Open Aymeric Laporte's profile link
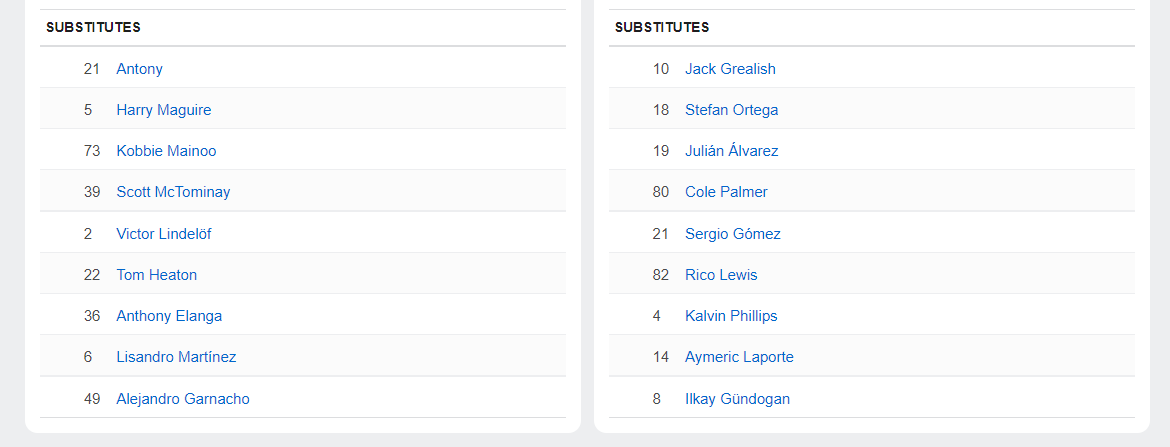The width and height of the screenshot is (1170, 447). (x=739, y=357)
